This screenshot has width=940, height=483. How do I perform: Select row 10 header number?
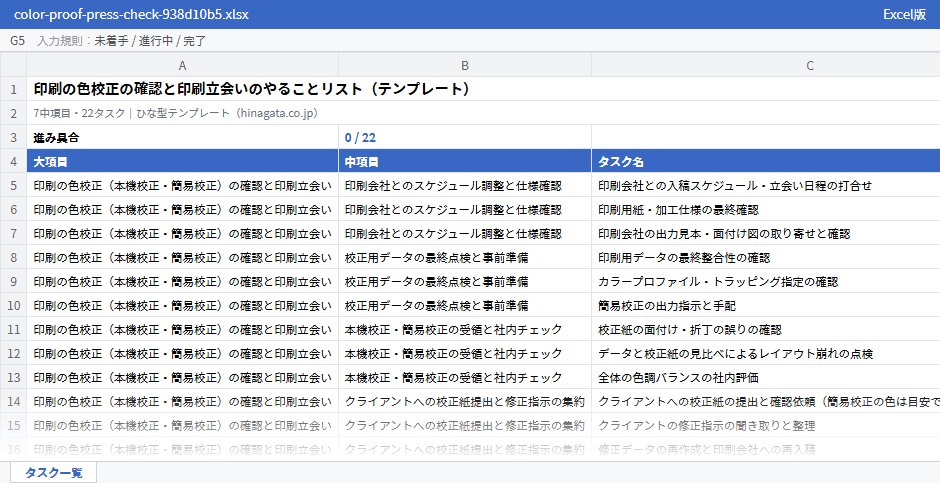[x=13, y=306]
